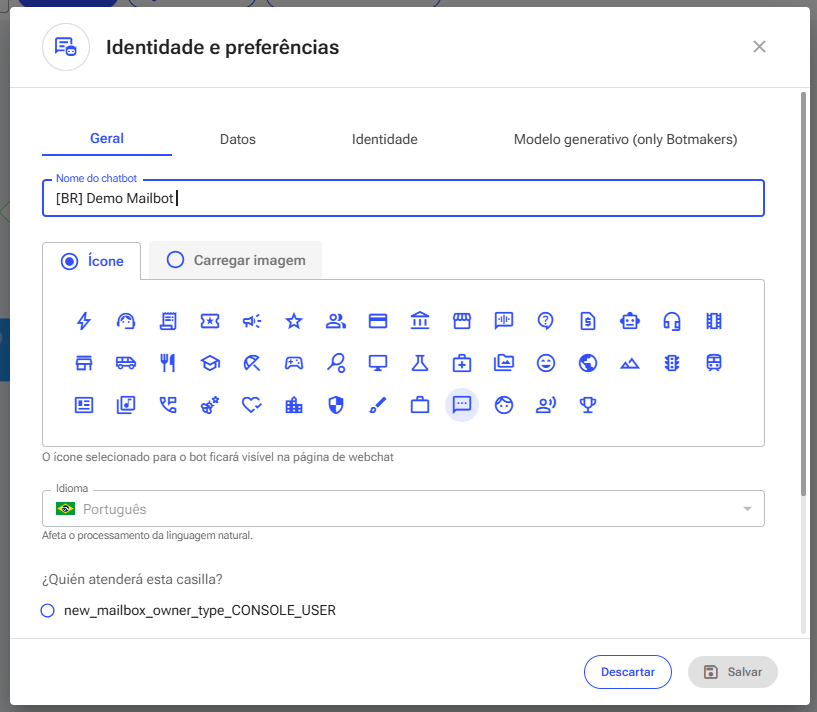Choose the briefcase work icon
Image resolution: width=817 pixels, height=712 pixels.
[x=420, y=405]
